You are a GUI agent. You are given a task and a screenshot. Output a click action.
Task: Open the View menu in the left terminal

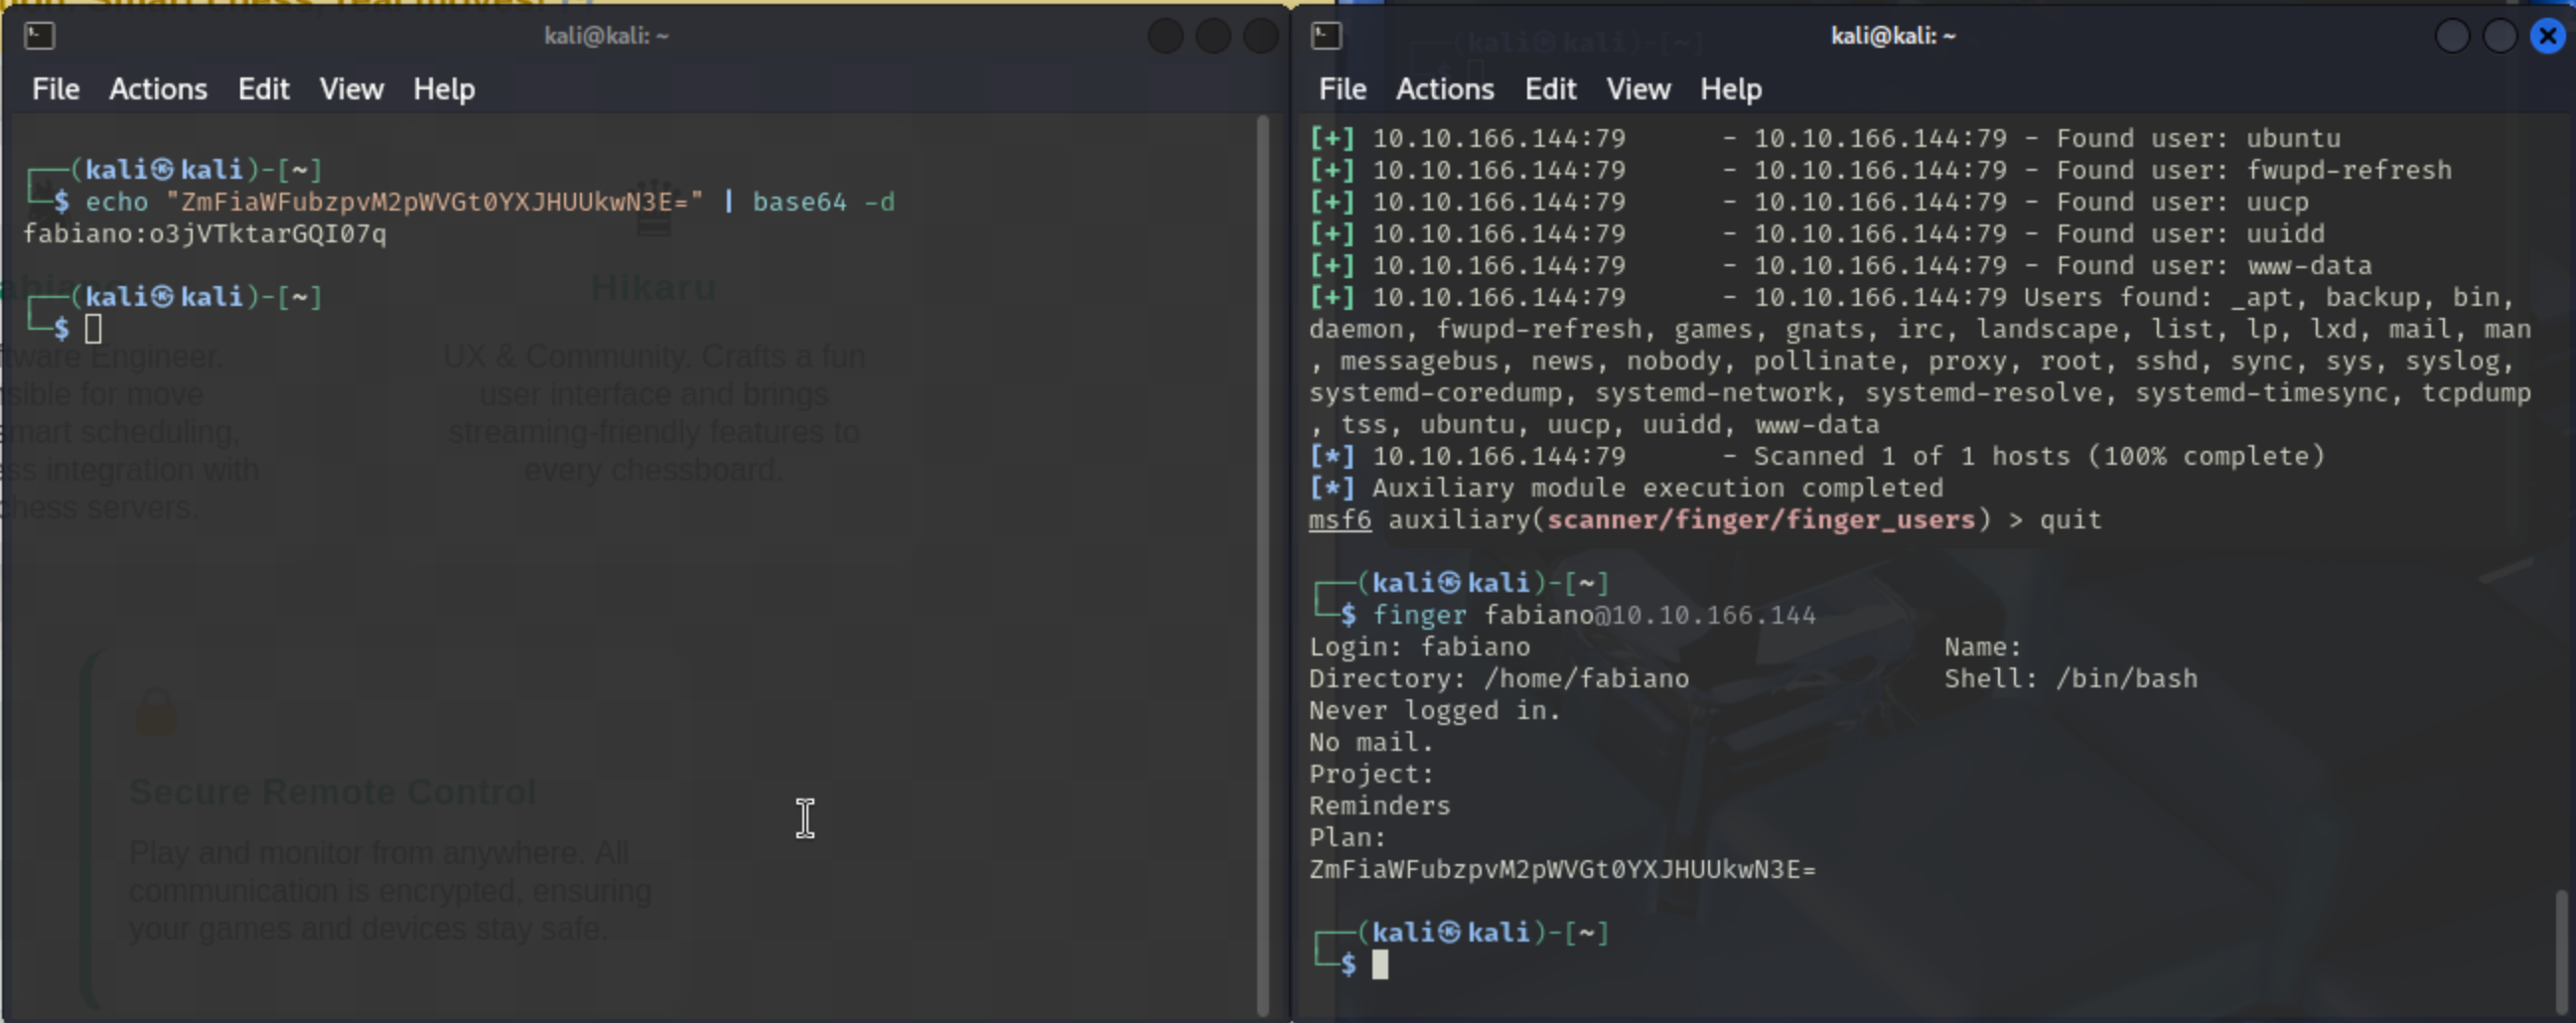pyautogui.click(x=351, y=89)
